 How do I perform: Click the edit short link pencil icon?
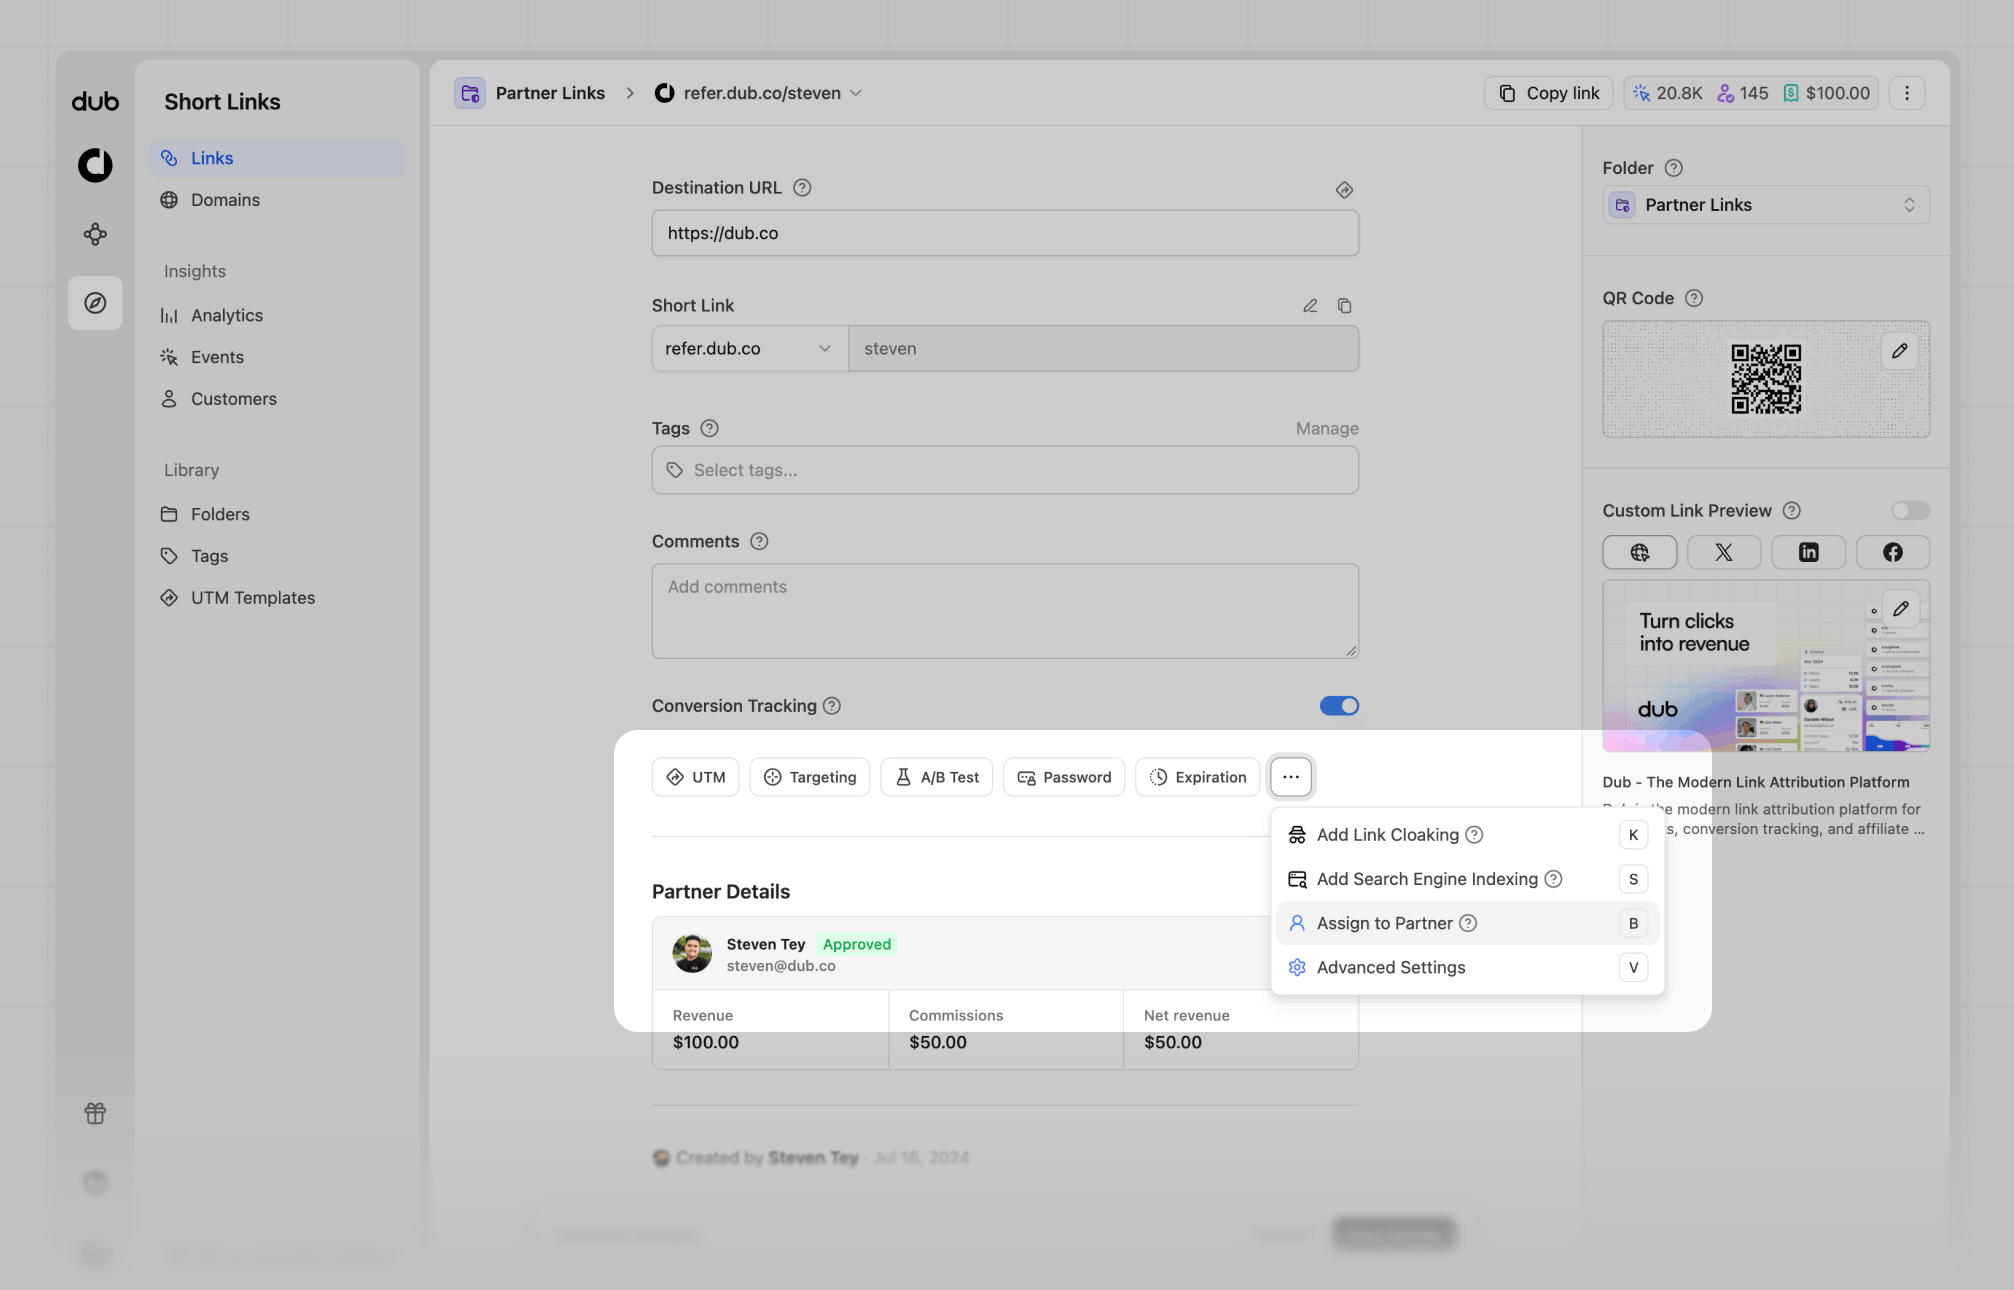(x=1310, y=306)
